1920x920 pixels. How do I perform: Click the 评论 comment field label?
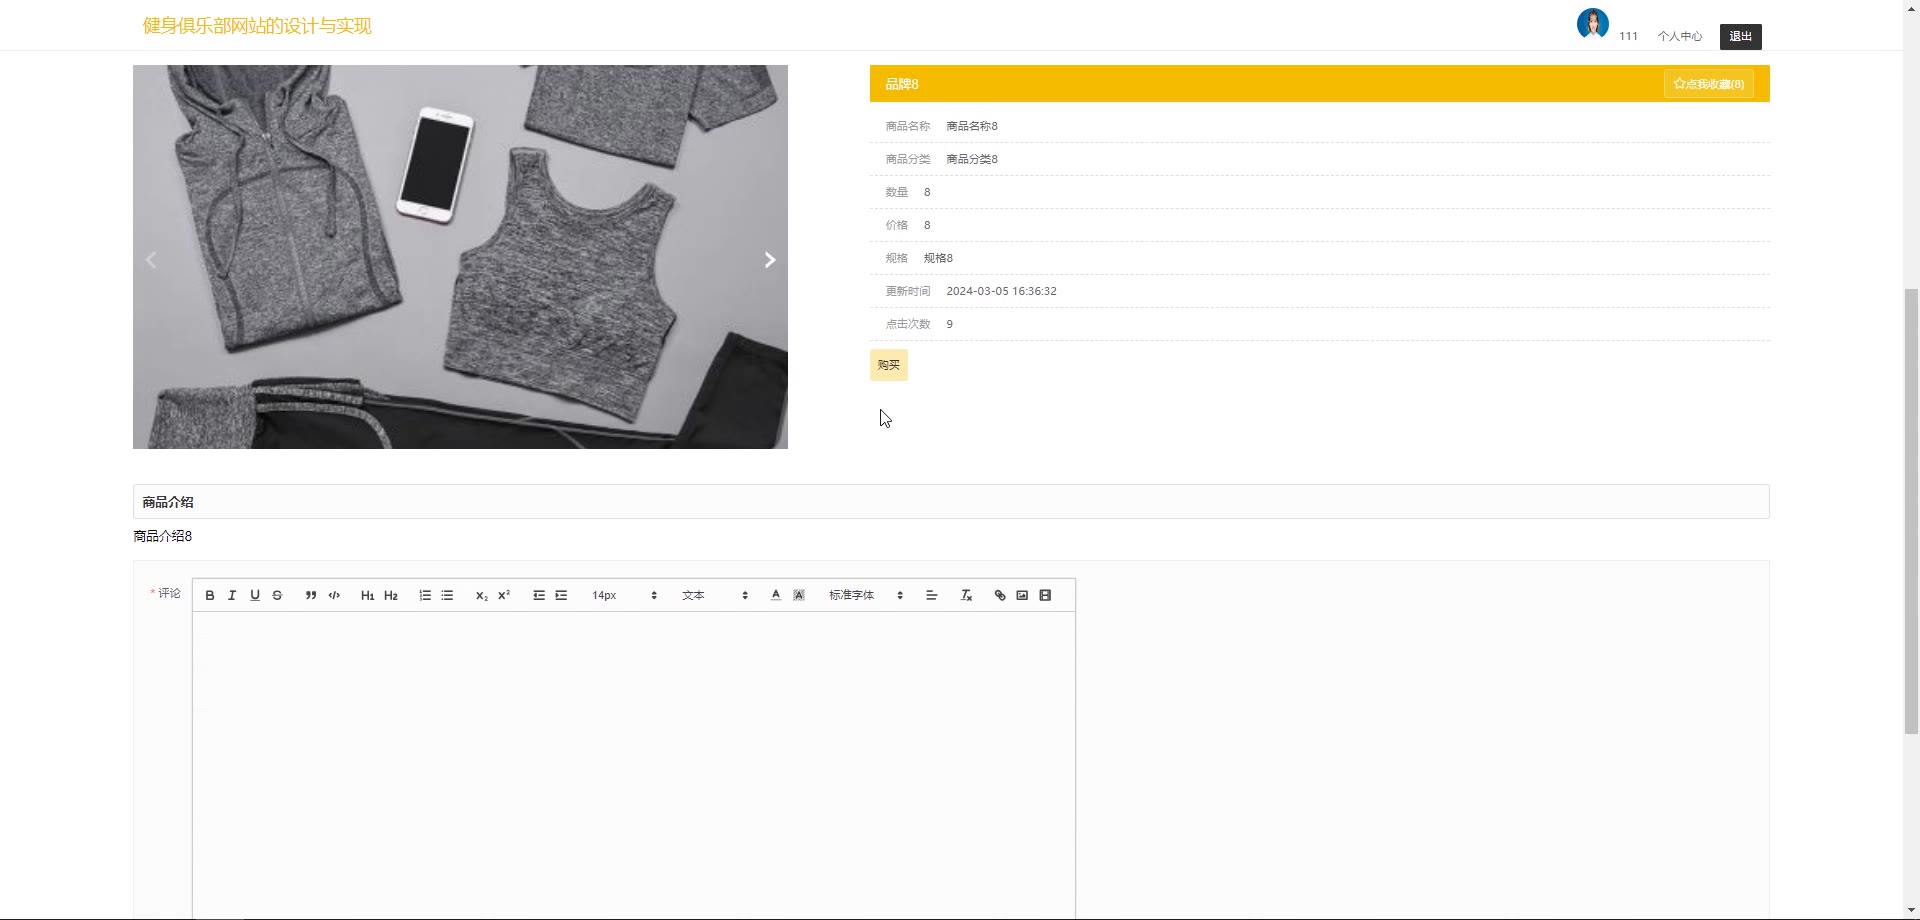[x=170, y=593]
